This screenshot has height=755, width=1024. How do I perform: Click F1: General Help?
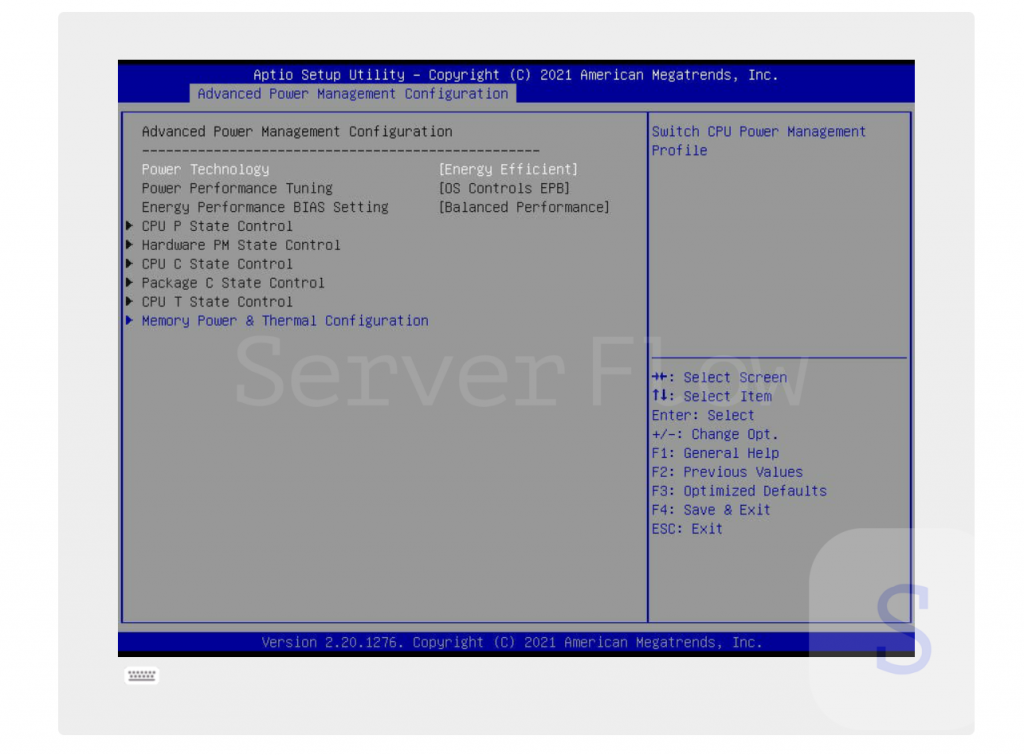[x=714, y=453]
